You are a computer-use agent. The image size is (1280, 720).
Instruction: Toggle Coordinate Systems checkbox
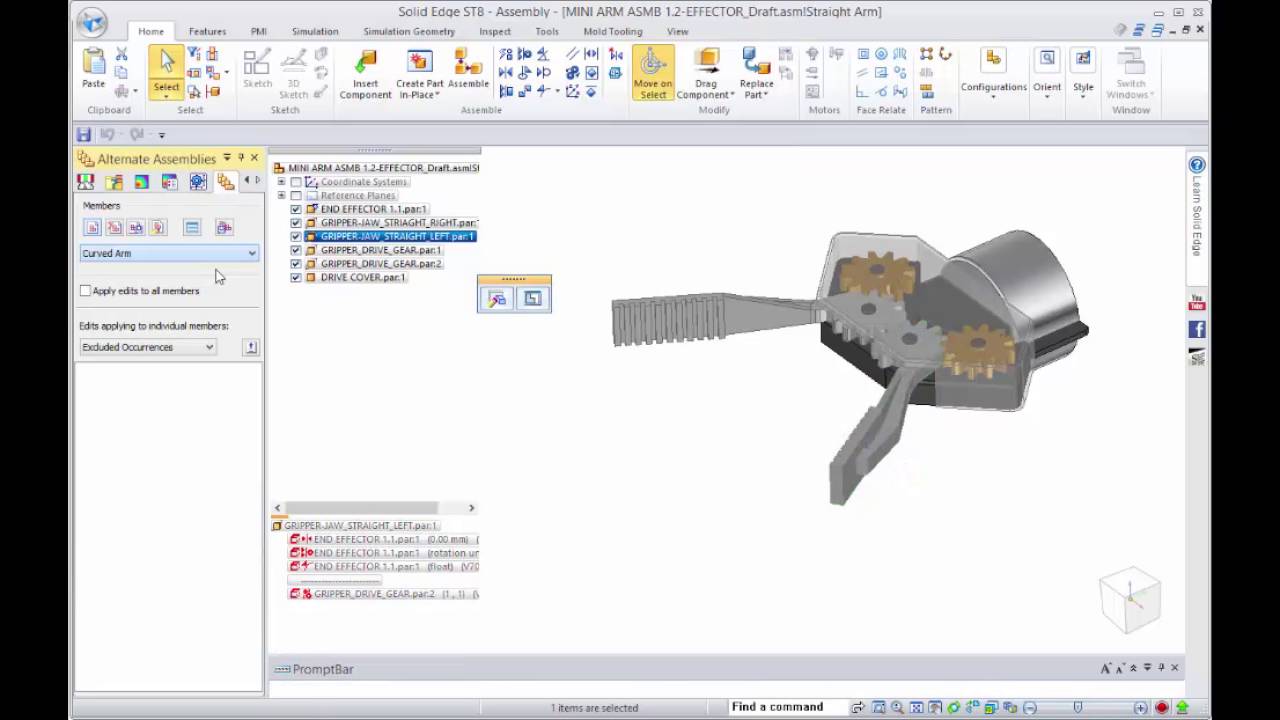click(296, 182)
